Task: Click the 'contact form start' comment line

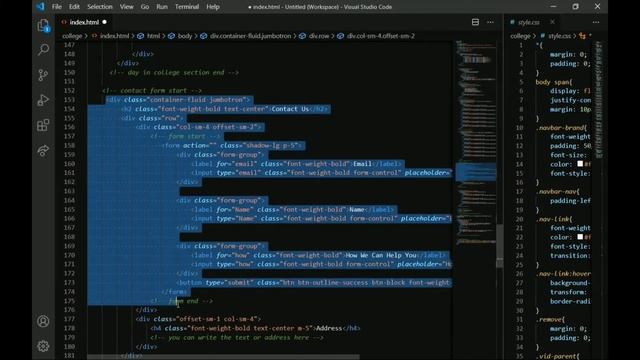Action: click(152, 91)
